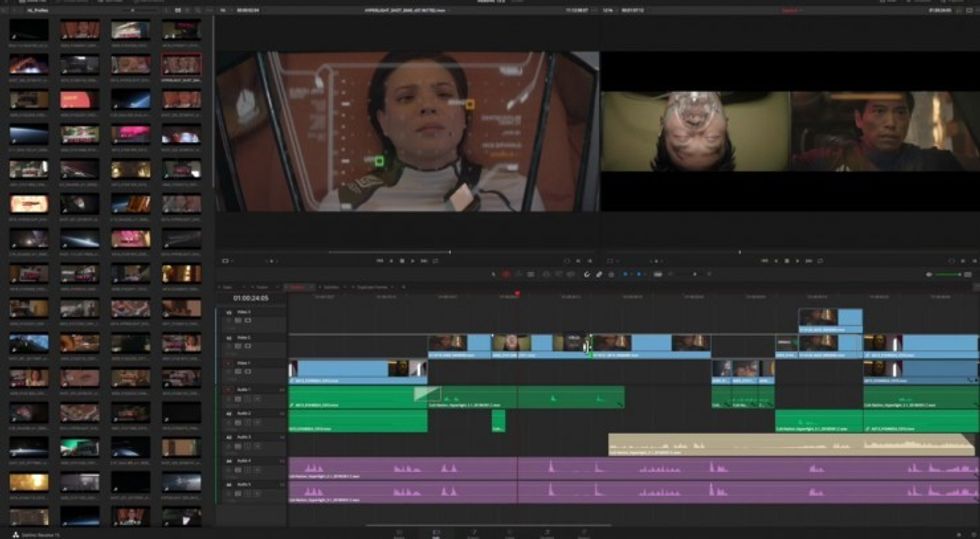
Task: Switch to the Edit page
Action: coord(436,533)
